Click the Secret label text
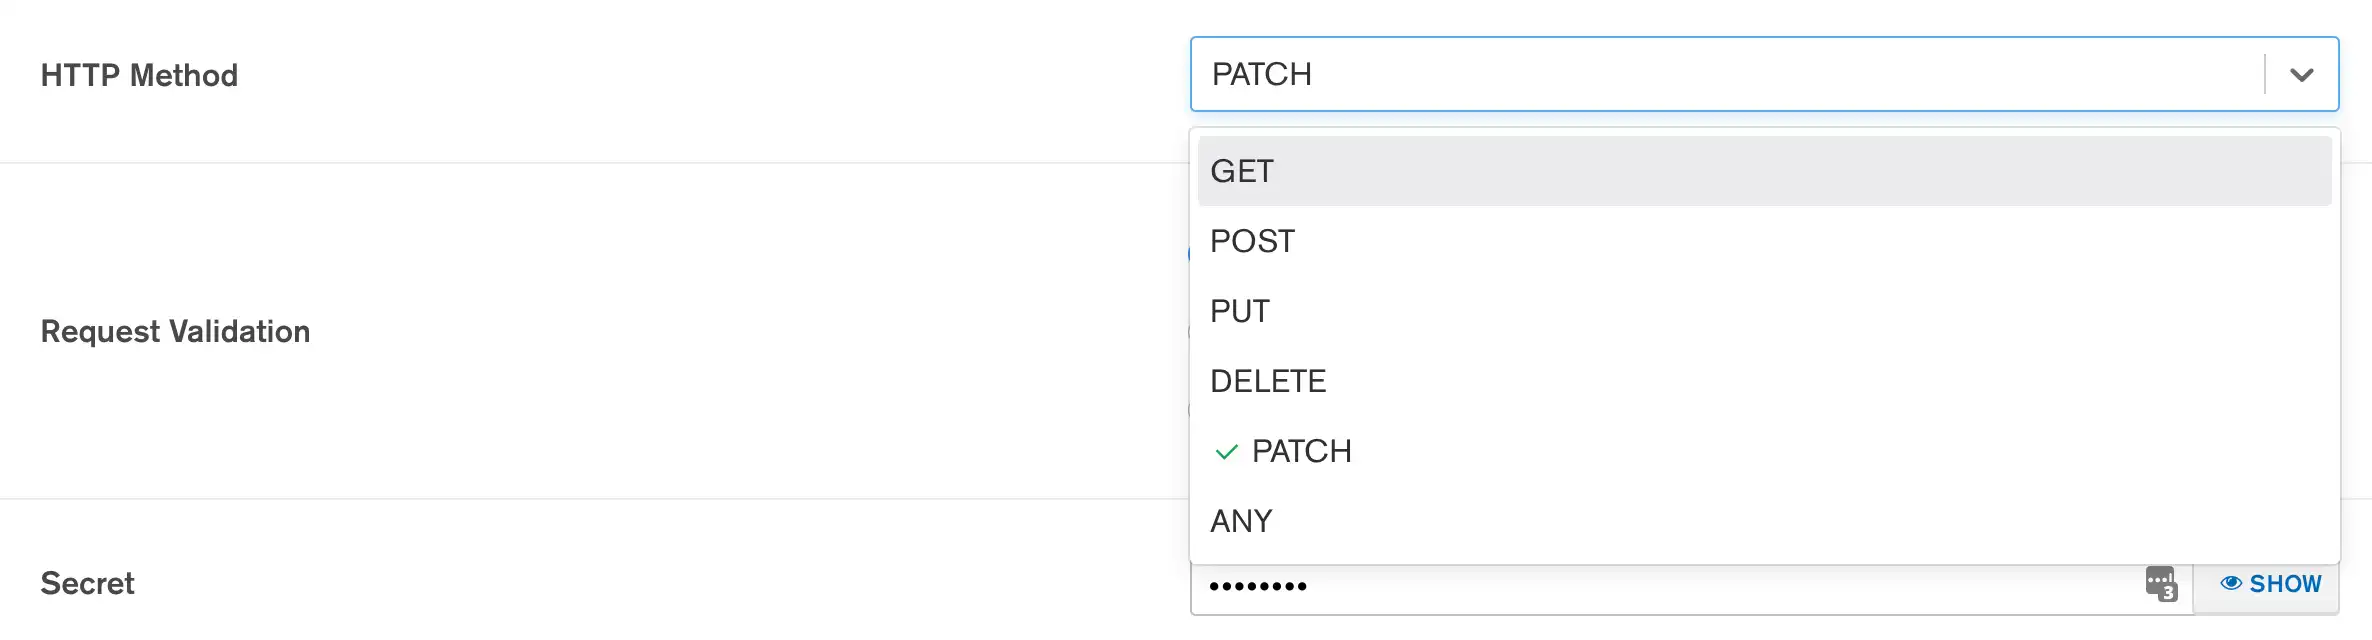Viewport: 2372px width, 640px height. [87, 583]
